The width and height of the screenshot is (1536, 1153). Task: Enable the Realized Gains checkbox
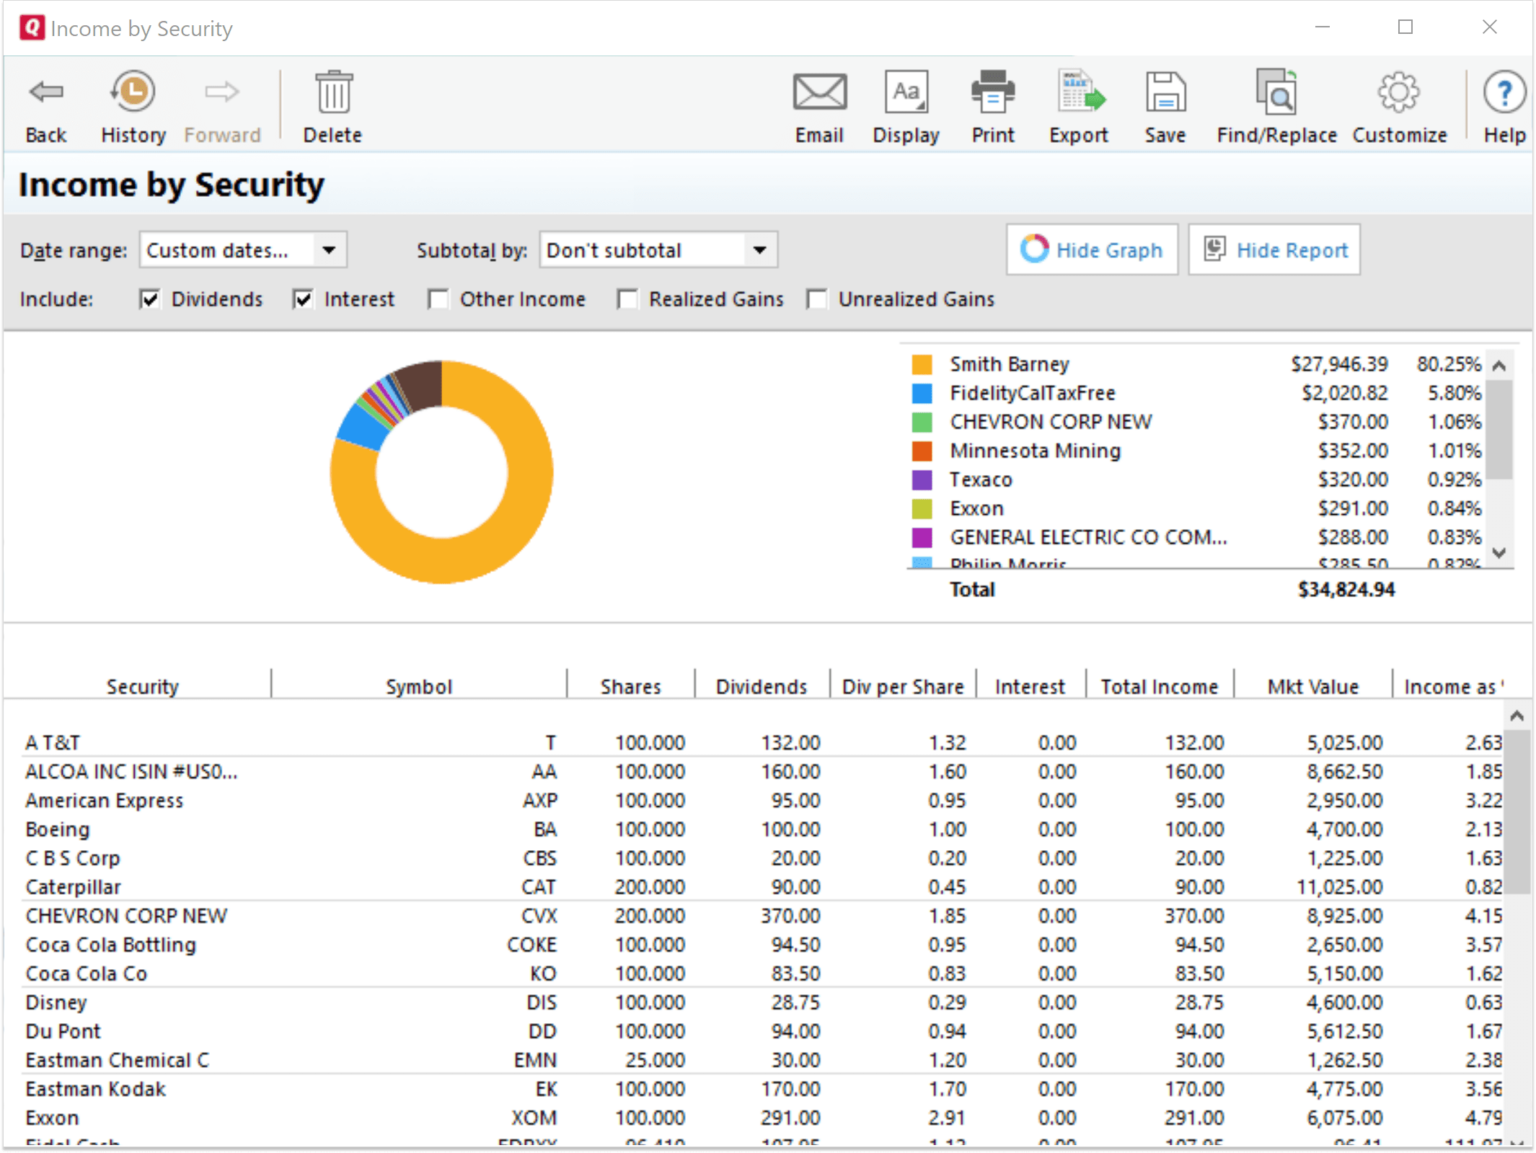click(628, 298)
